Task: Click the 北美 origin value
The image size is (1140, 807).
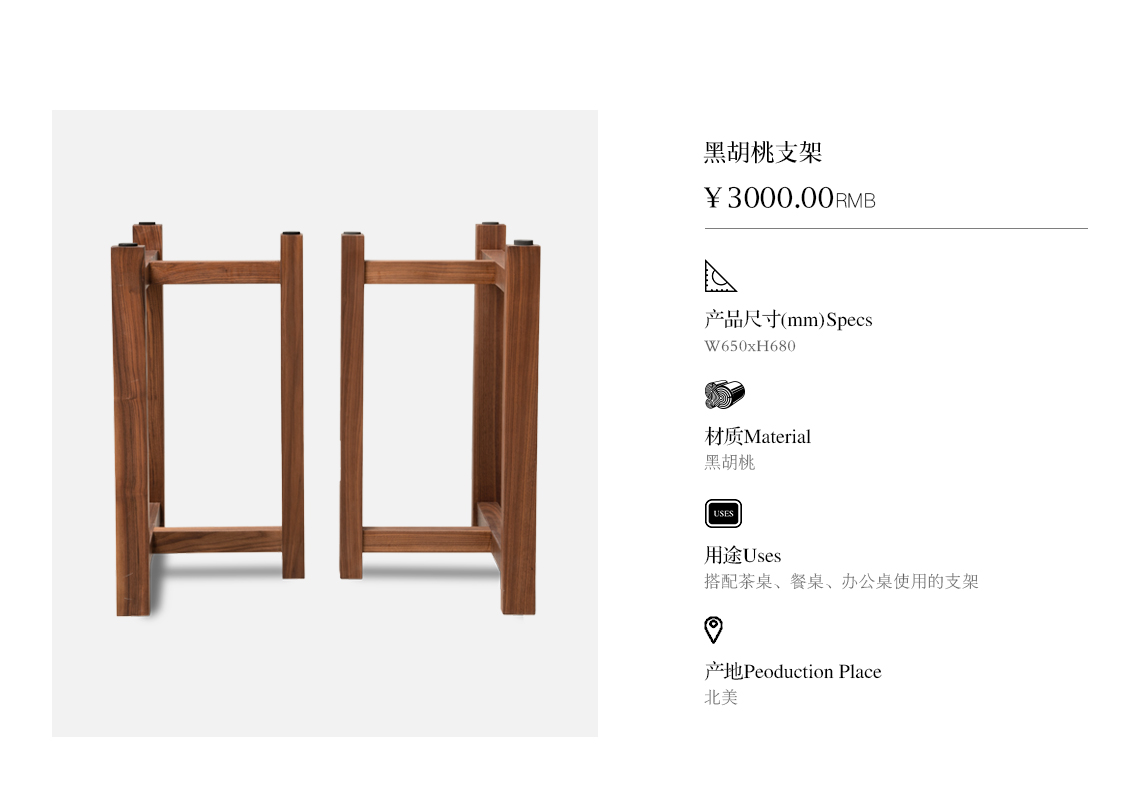Action: (x=720, y=697)
